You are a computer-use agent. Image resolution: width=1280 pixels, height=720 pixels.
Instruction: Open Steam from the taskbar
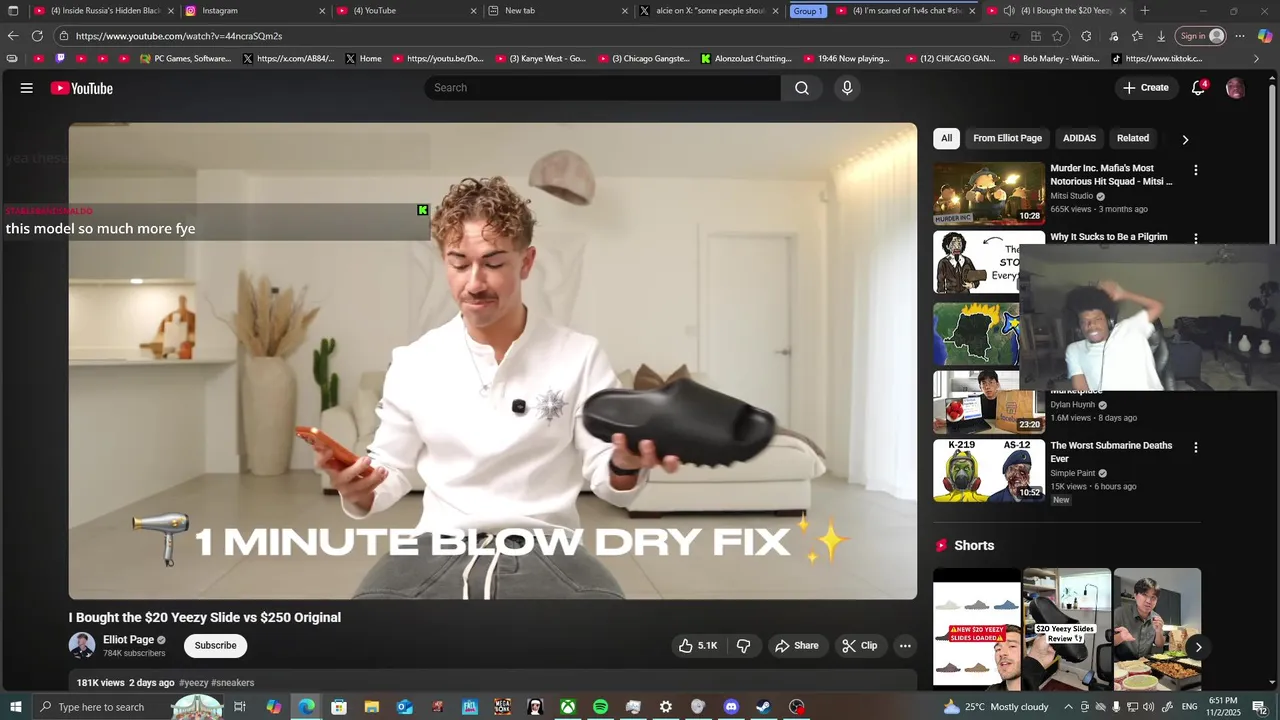point(763,707)
